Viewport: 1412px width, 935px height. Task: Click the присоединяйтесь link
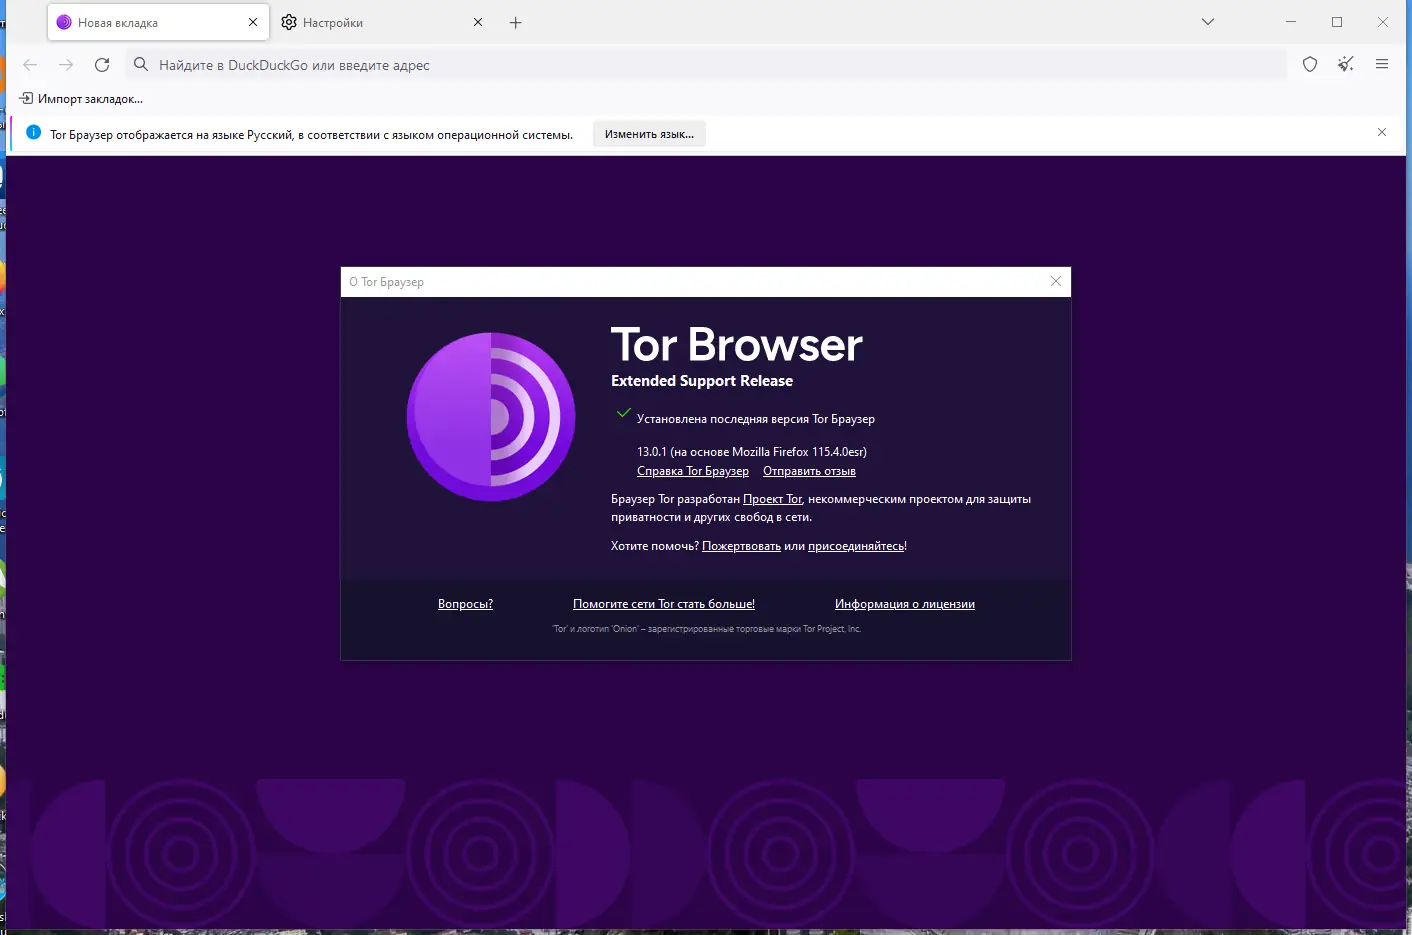856,546
